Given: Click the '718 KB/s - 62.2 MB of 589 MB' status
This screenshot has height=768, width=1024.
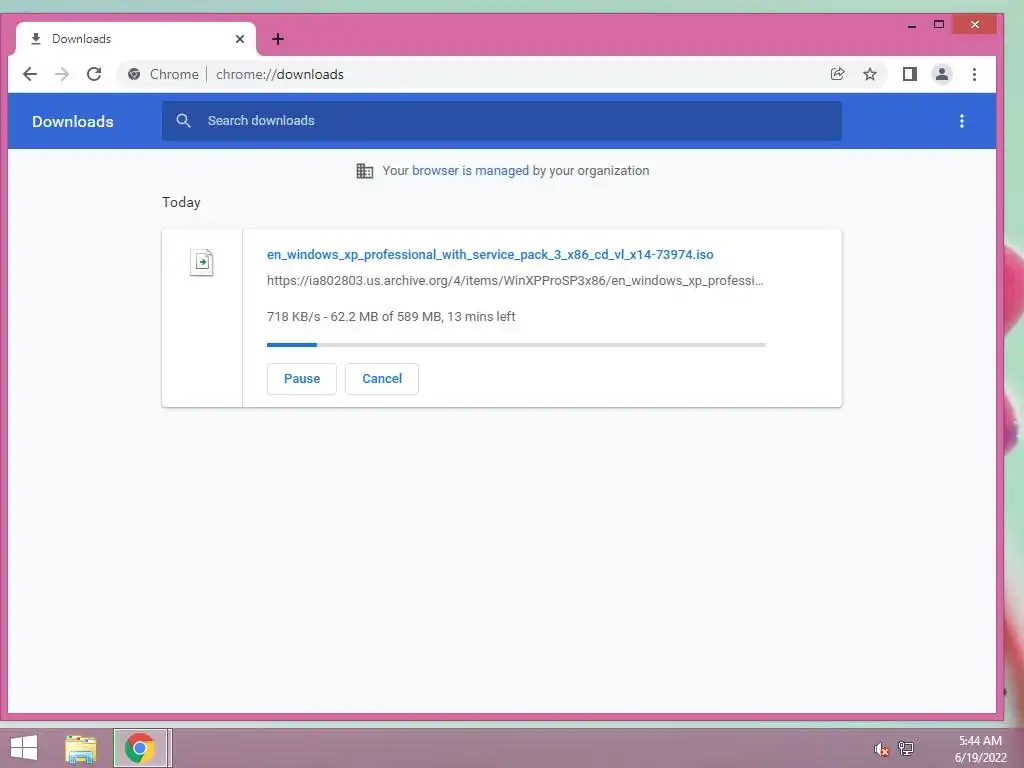Looking at the screenshot, I should coord(391,316).
